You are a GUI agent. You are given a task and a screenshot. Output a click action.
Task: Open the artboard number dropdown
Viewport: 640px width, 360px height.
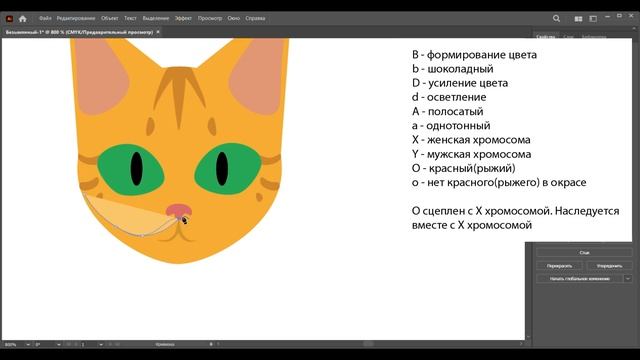coord(101,344)
